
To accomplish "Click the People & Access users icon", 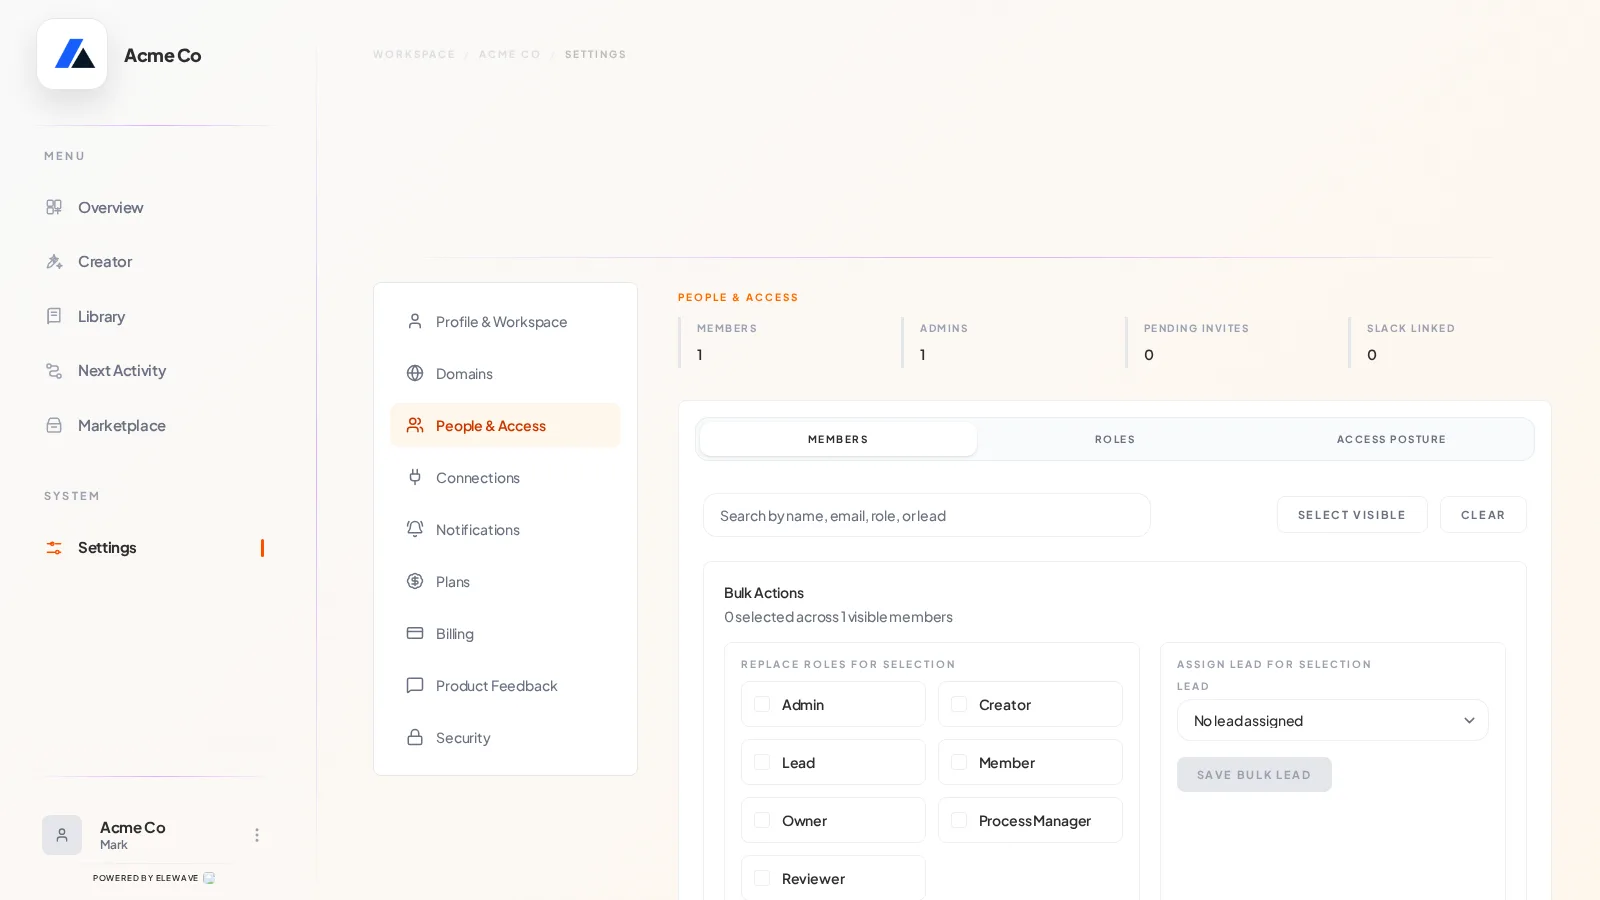I will coord(415,425).
